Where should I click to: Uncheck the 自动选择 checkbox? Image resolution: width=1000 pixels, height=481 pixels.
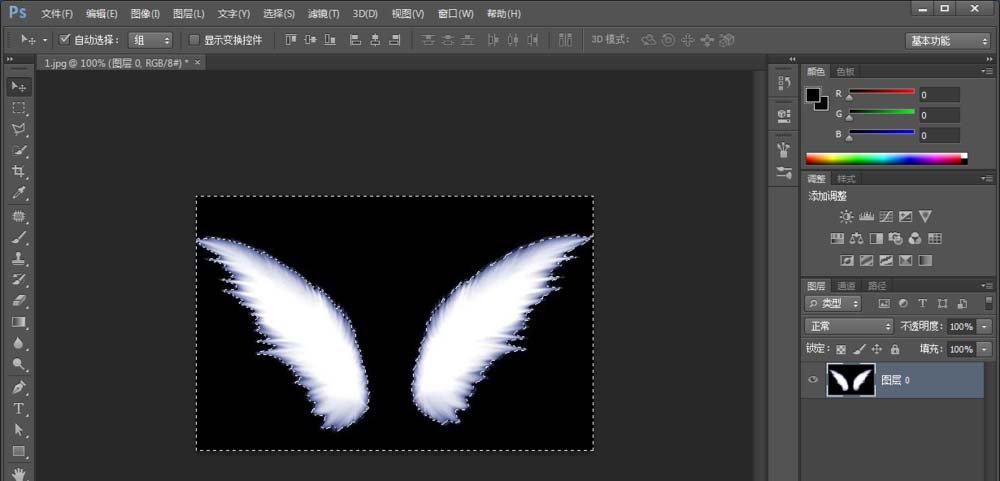(65, 40)
